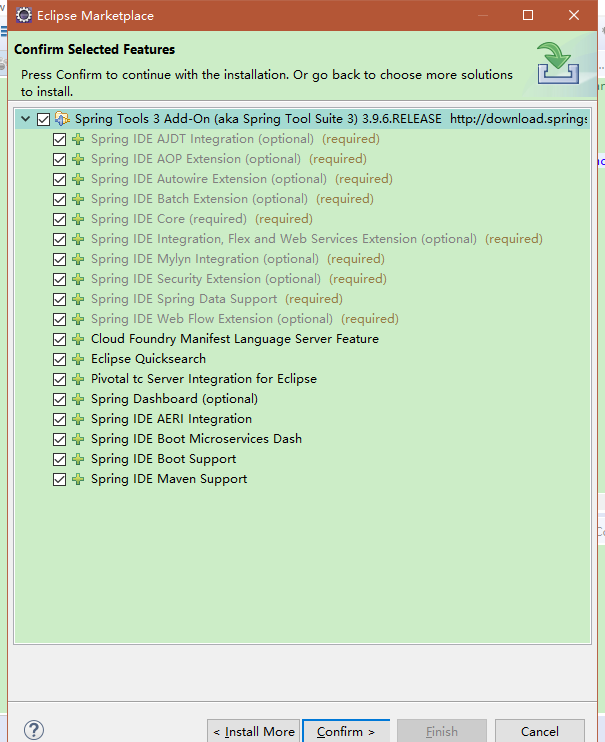Viewport: 605px width, 742px height.
Task: Click the plus icon beside Spring IDE Autowire Extension
Action: coord(78,179)
